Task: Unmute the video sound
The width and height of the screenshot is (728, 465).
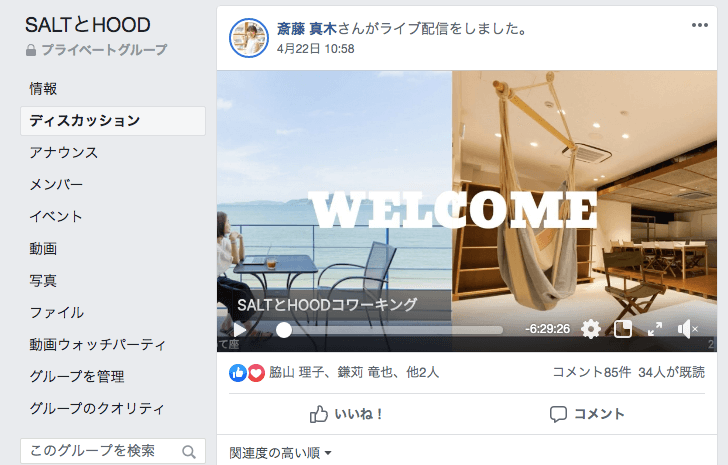Action: coord(688,329)
